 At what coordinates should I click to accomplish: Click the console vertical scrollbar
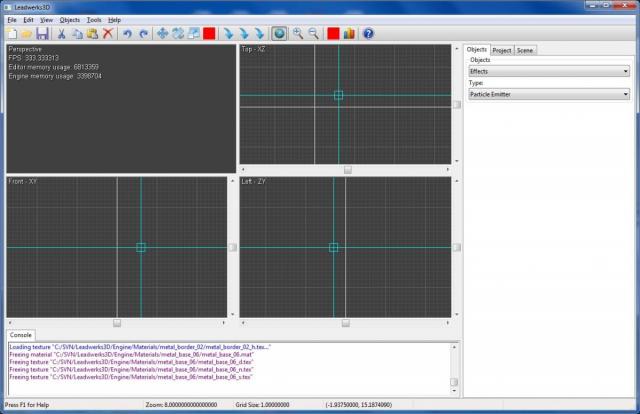pos(454,381)
